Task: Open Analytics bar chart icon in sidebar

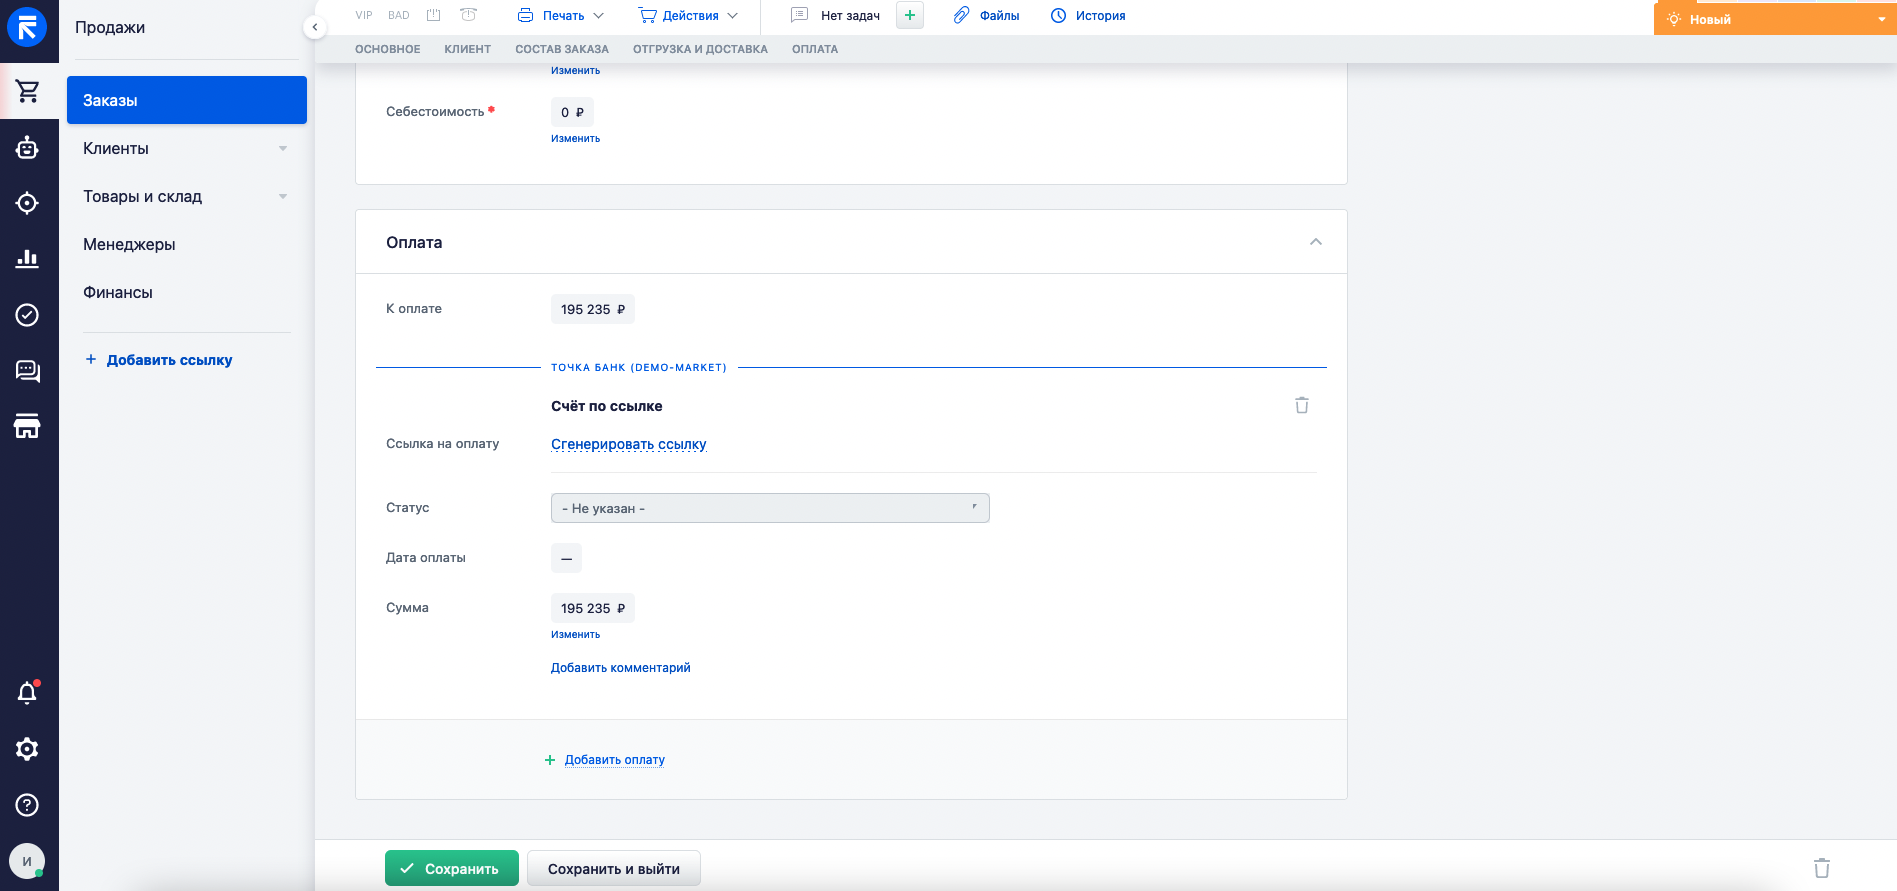Action: point(28,259)
